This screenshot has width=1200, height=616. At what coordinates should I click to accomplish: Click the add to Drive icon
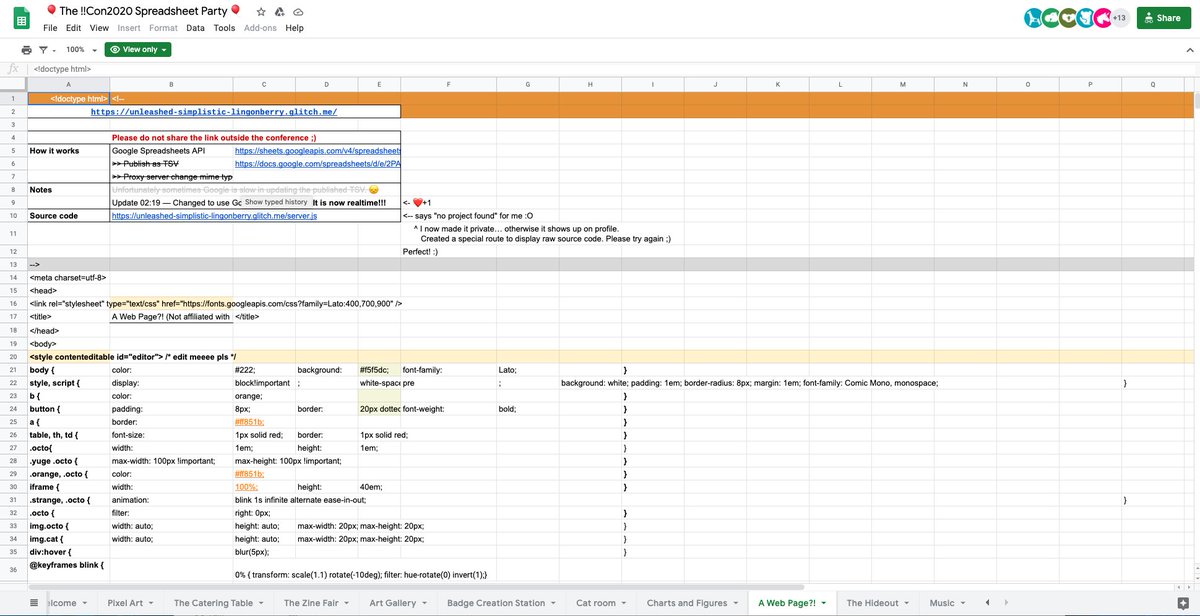click(280, 11)
